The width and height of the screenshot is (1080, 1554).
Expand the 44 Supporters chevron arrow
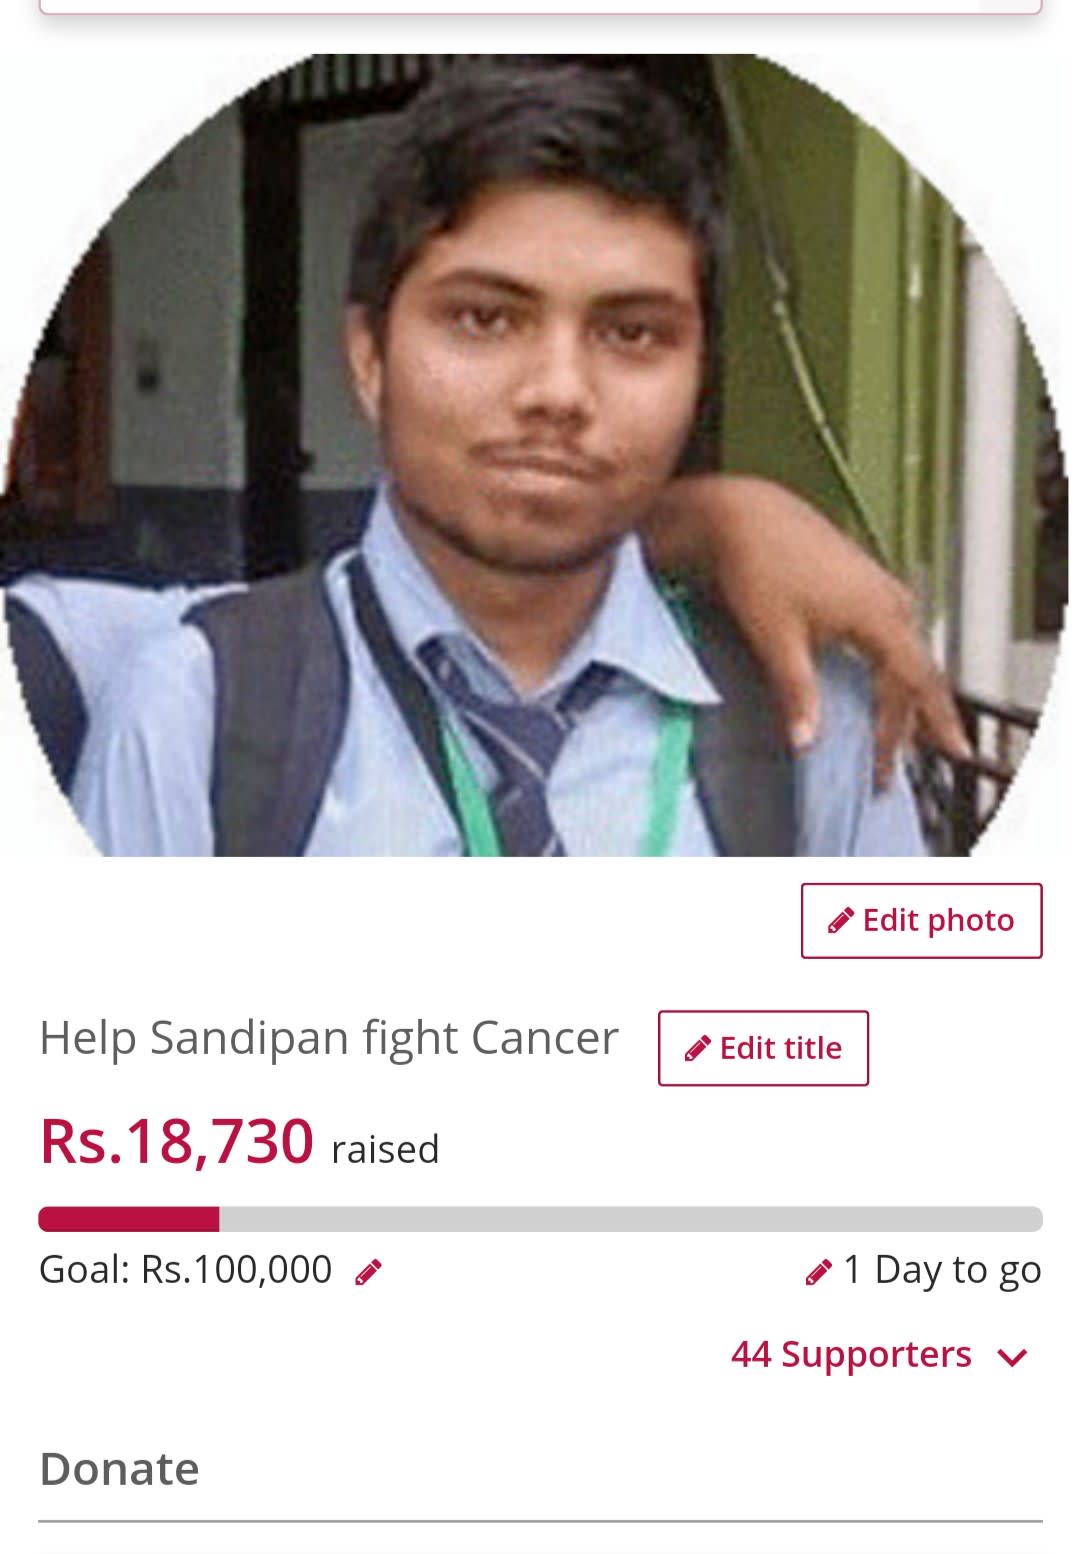[1012, 1357]
